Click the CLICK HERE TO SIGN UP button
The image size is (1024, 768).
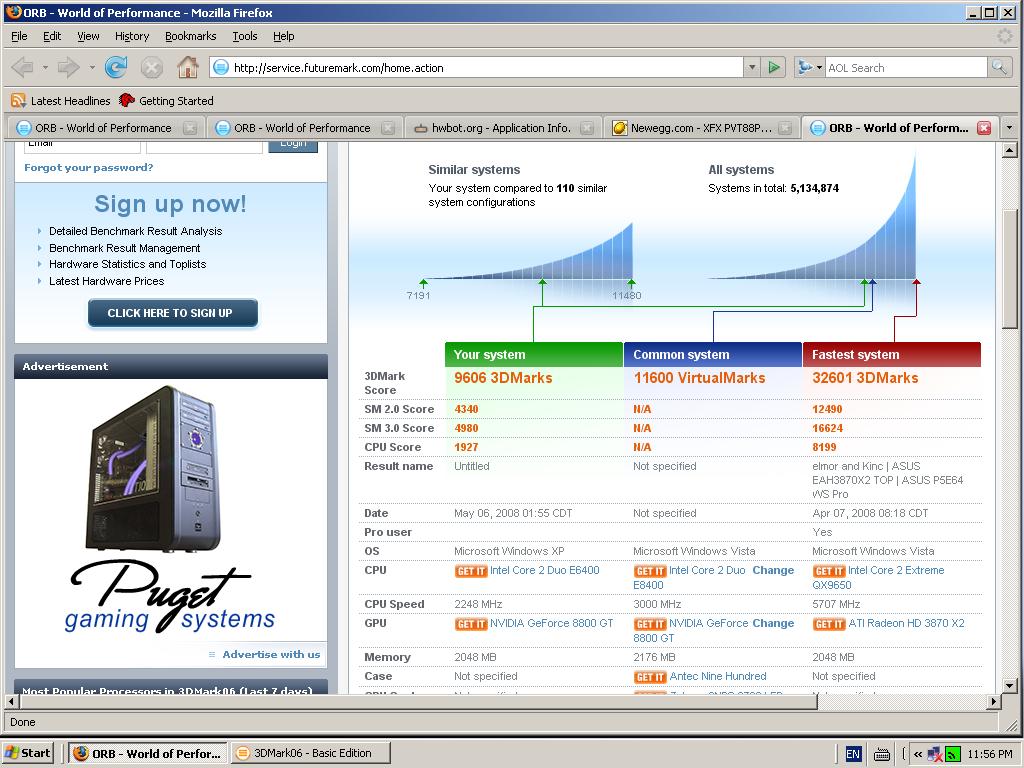172,313
